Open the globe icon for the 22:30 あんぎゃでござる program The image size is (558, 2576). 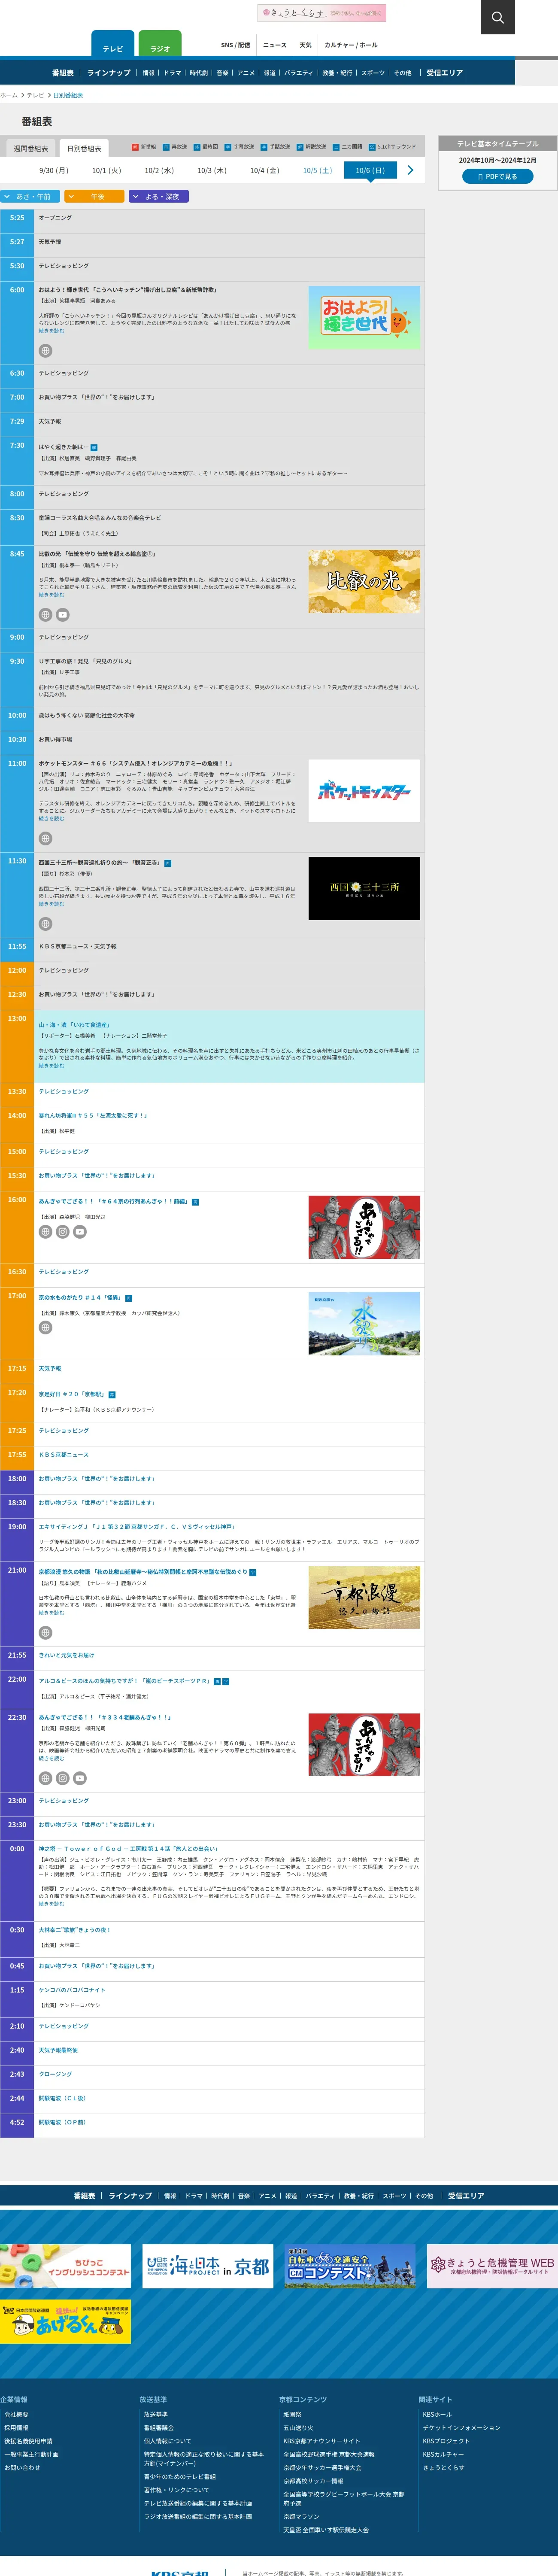45,1778
